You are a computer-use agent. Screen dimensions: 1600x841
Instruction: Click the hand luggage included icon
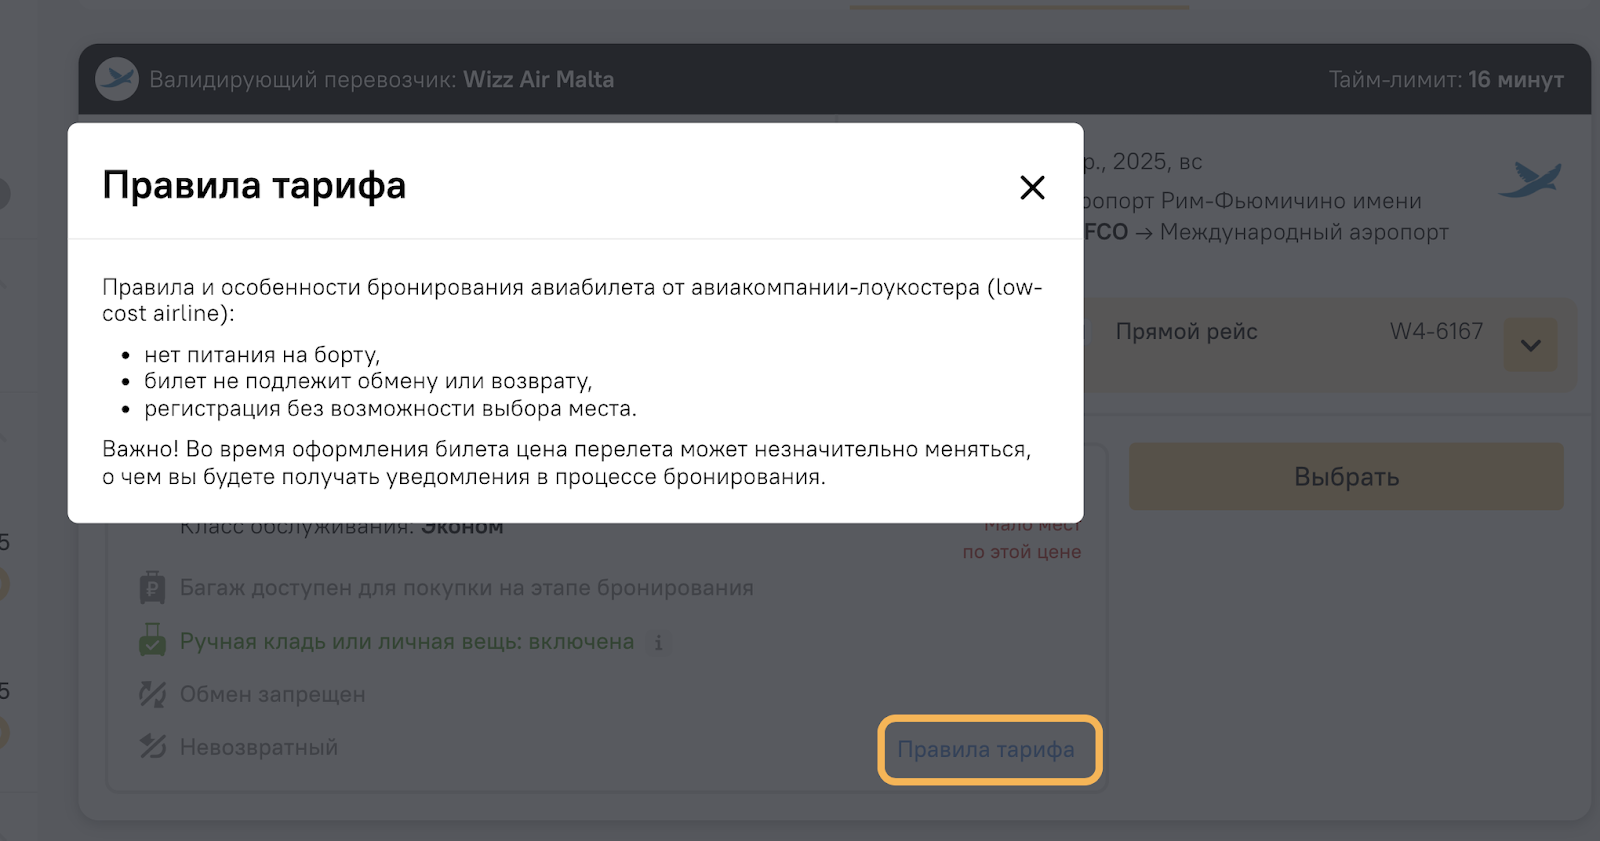152,640
